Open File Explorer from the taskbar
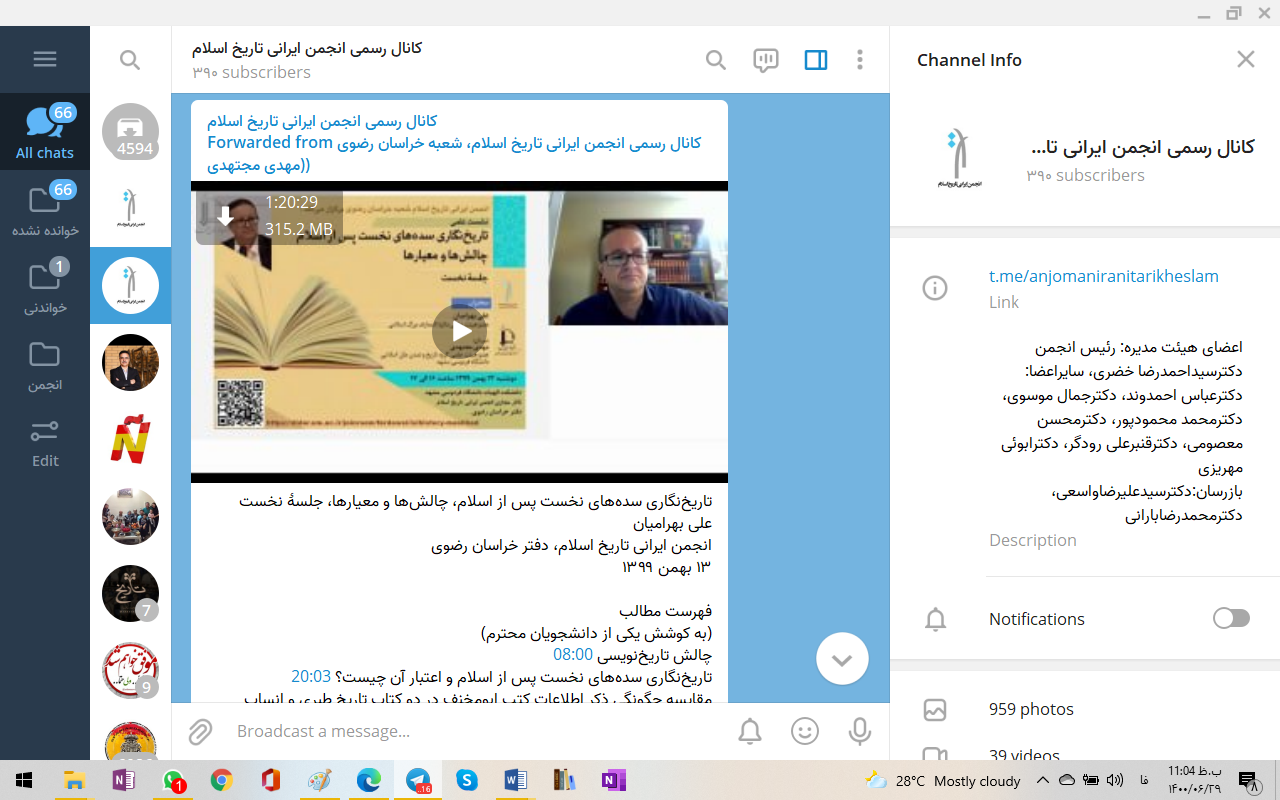 click(74, 780)
